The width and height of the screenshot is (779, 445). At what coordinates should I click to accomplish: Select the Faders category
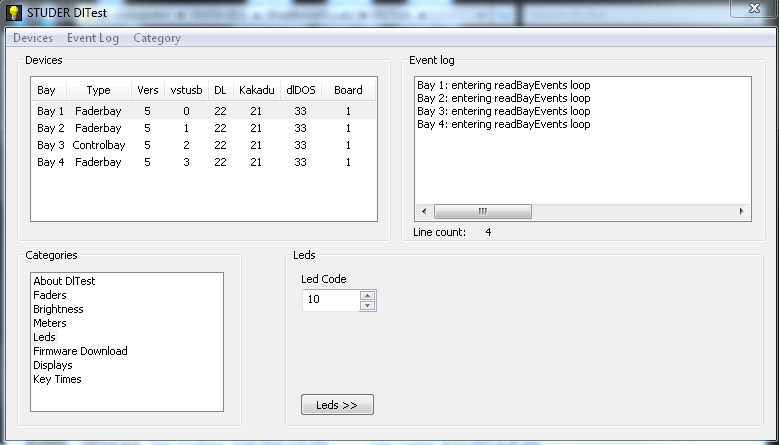[x=50, y=295]
